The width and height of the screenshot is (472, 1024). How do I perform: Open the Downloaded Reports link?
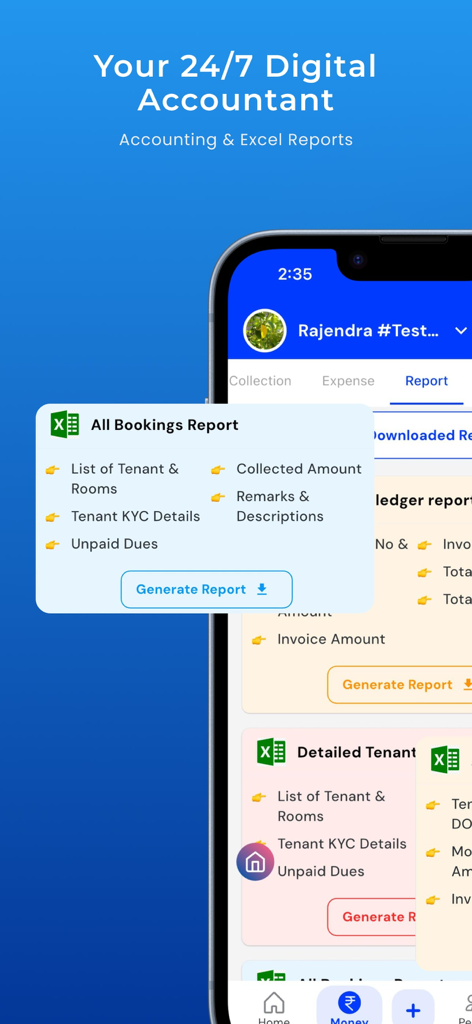pyautogui.click(x=421, y=435)
